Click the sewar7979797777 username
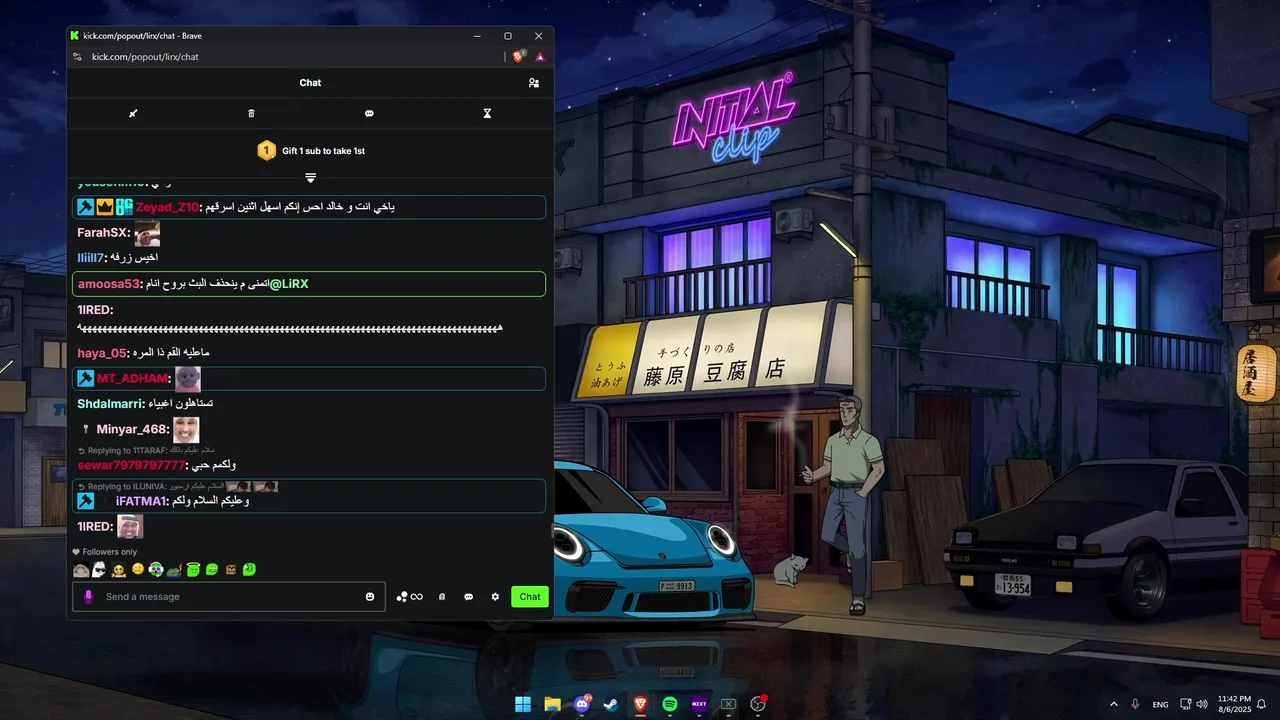The image size is (1280, 720). [131, 465]
